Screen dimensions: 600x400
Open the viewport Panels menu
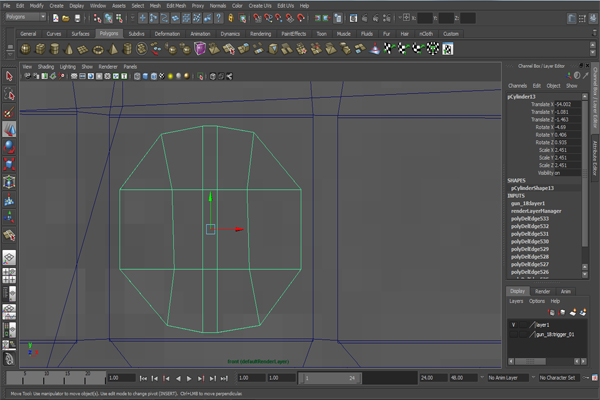[130, 67]
